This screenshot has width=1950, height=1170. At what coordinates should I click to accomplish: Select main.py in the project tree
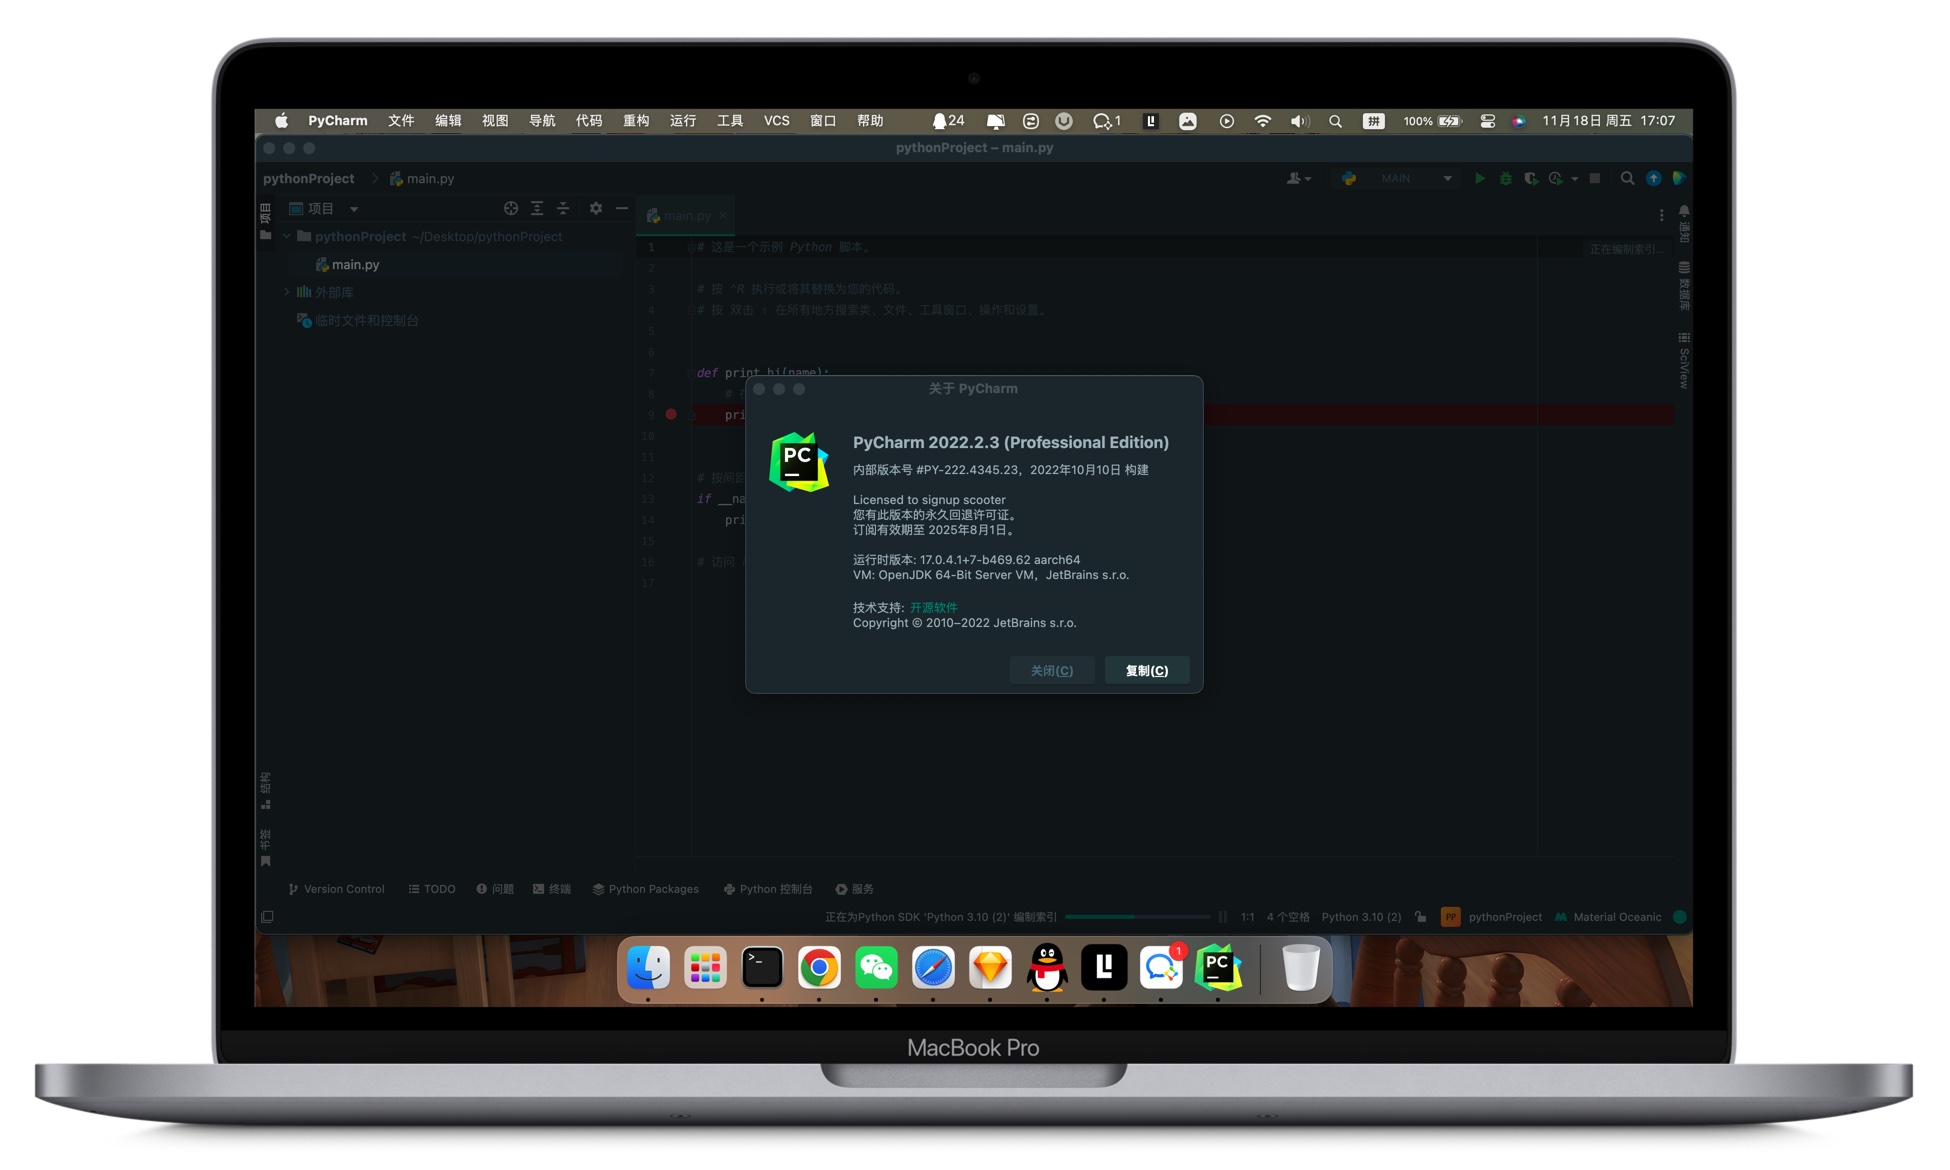click(348, 265)
